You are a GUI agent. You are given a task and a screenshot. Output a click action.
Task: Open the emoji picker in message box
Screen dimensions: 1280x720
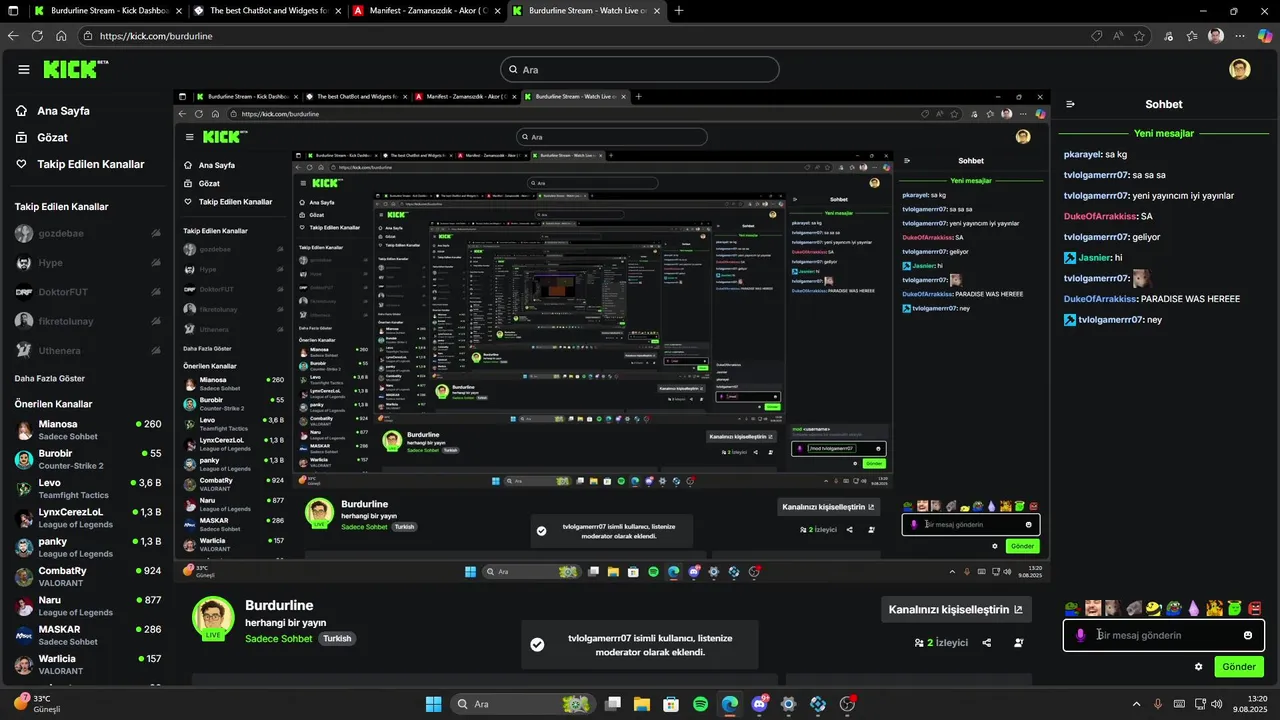coord(1248,635)
